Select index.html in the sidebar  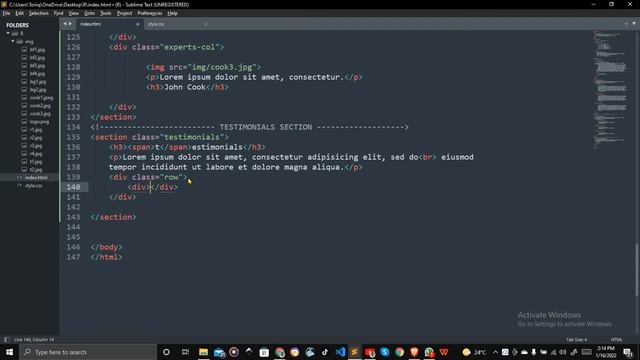point(36,178)
